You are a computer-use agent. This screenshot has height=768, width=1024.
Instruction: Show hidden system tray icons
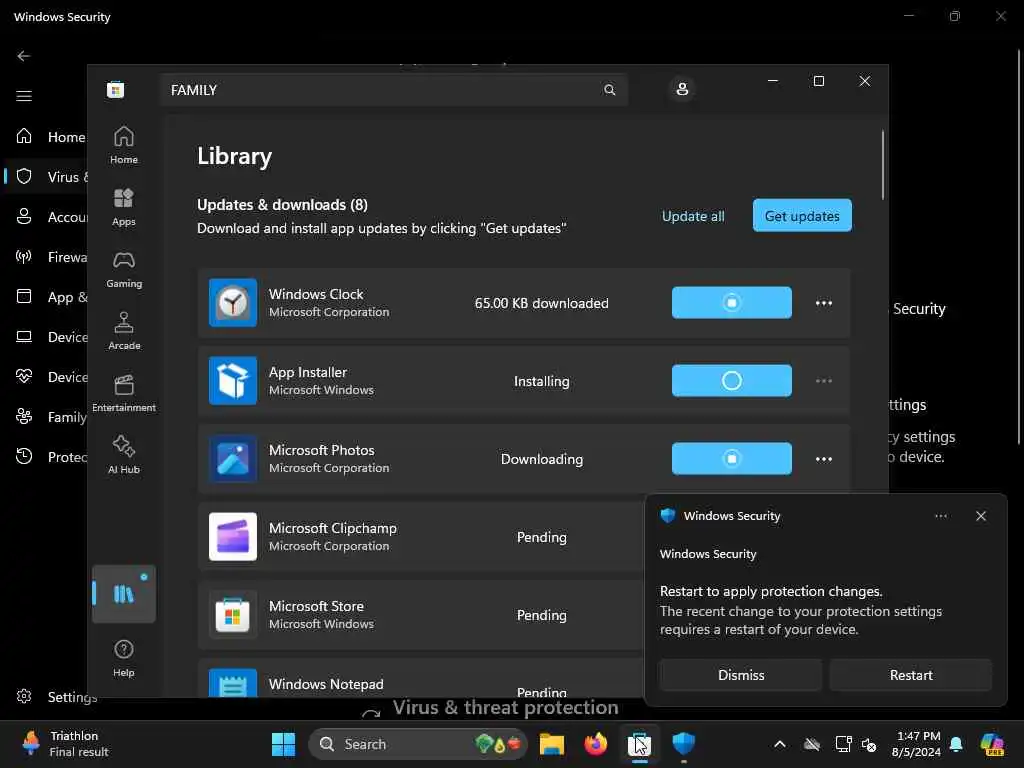pos(780,744)
